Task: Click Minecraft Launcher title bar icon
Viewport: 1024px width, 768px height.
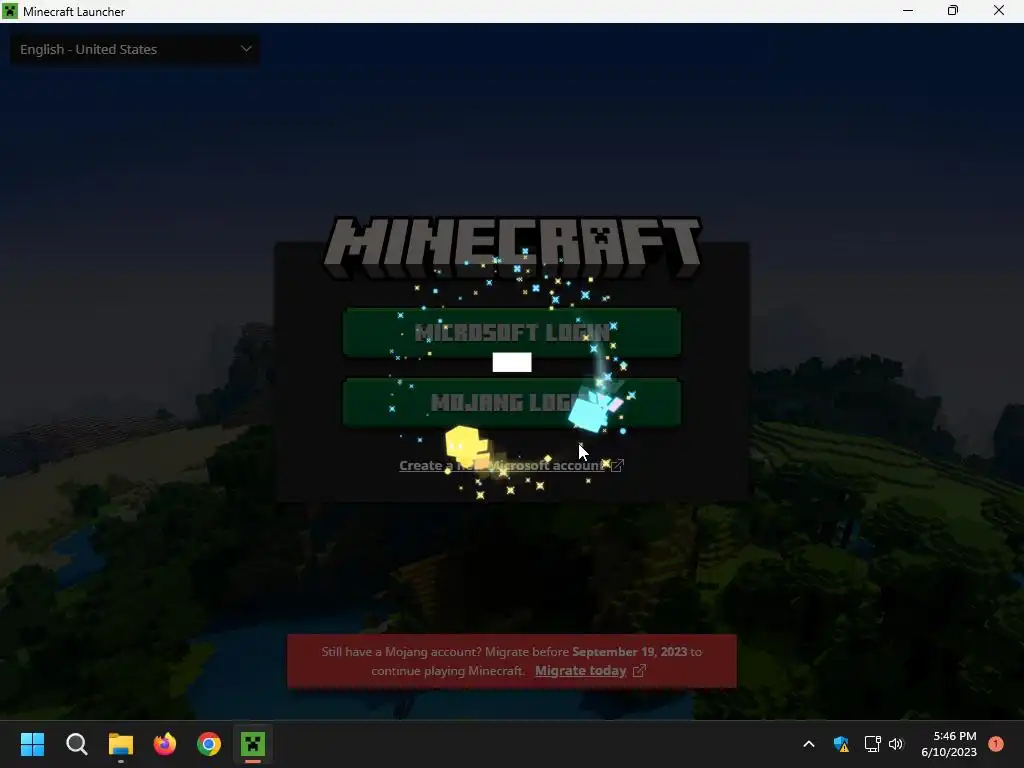Action: point(10,11)
